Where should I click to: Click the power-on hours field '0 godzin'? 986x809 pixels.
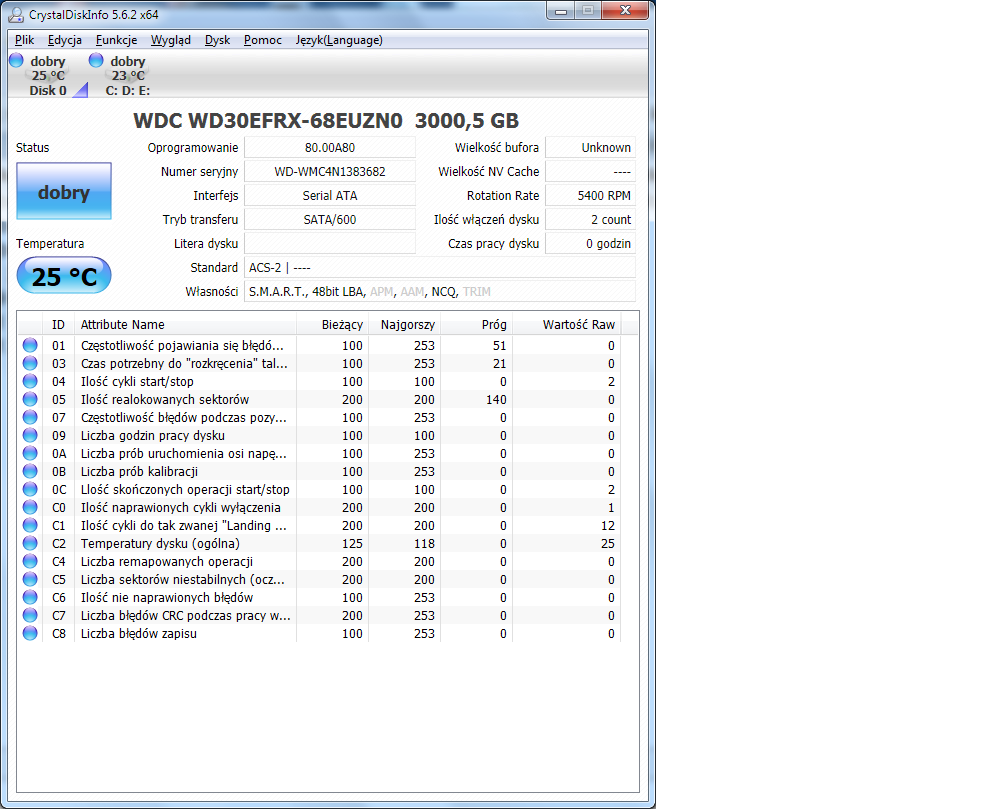[x=590, y=243]
